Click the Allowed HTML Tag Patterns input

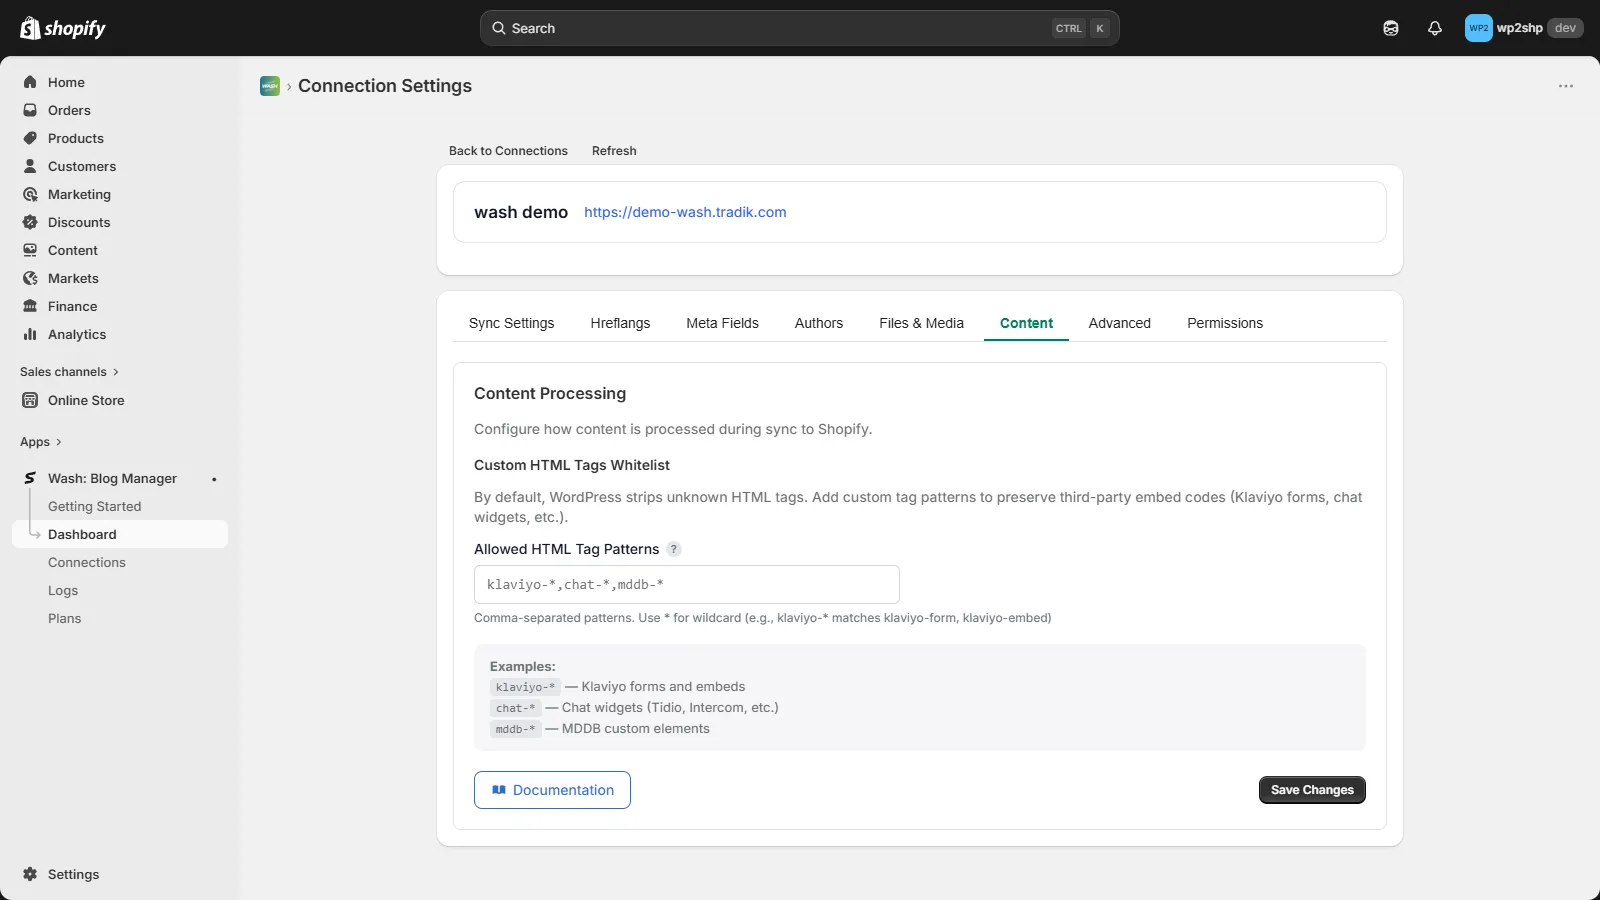point(687,584)
